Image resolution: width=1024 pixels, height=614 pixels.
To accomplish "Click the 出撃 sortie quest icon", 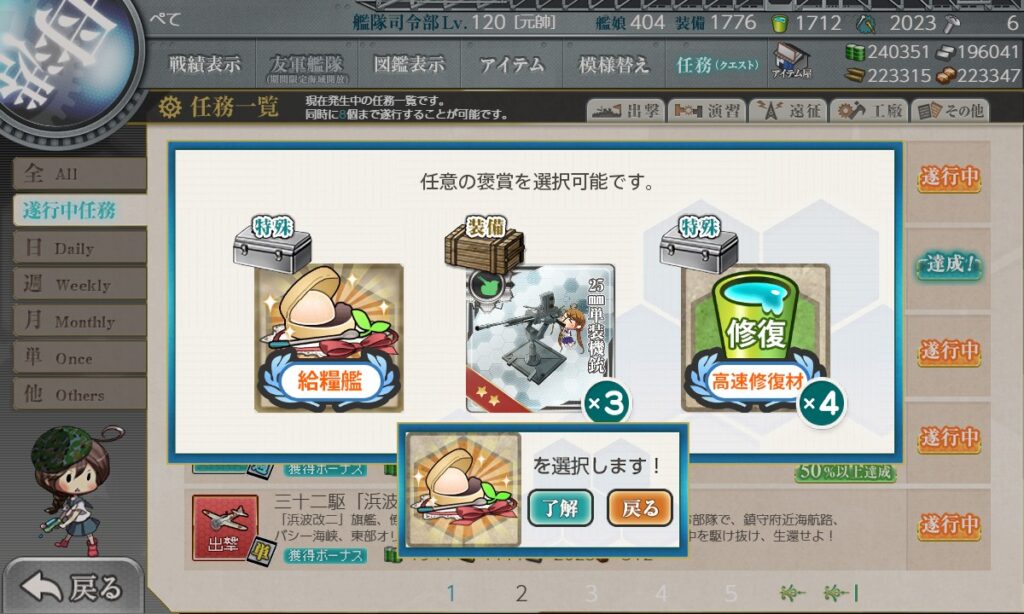I will click(x=225, y=528).
